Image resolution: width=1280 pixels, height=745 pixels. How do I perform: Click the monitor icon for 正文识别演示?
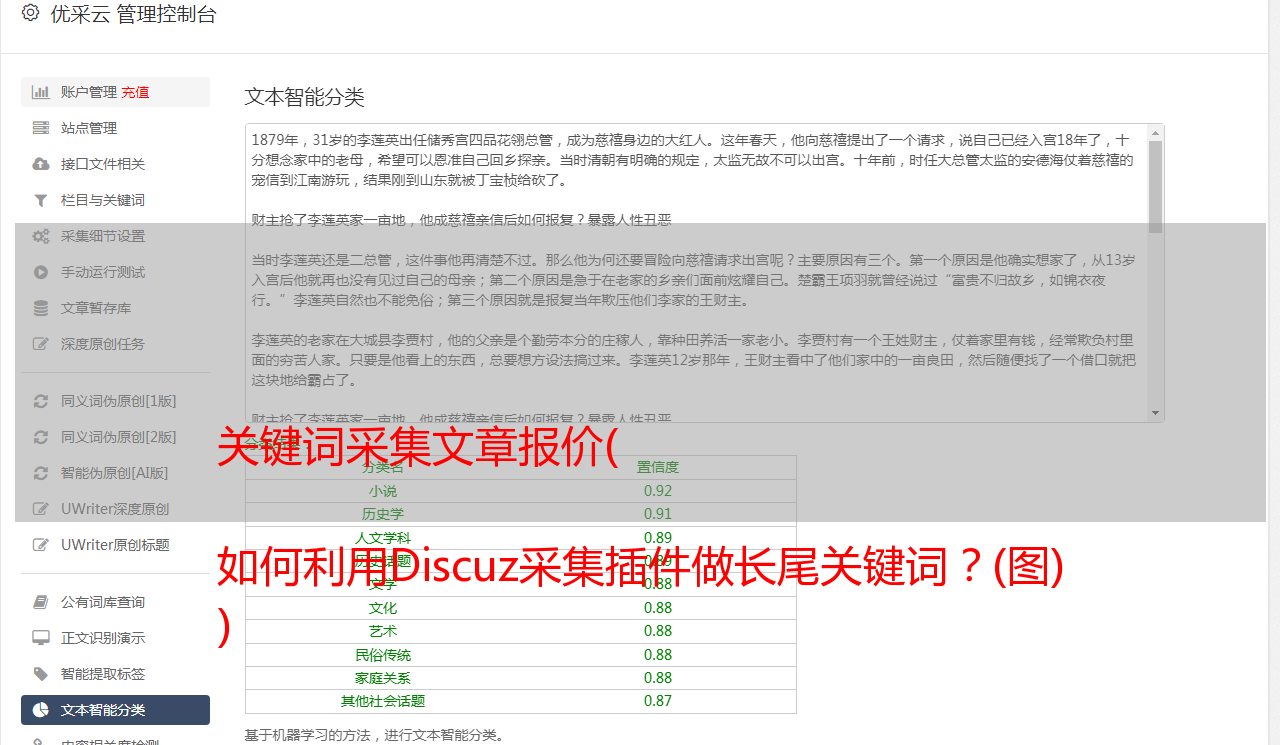[41, 638]
